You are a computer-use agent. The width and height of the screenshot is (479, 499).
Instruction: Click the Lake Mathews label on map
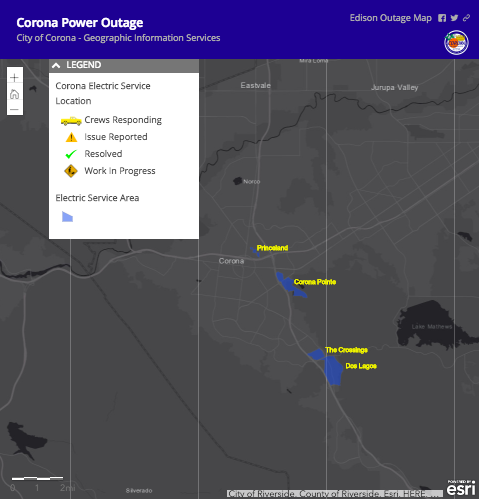[x=432, y=327]
